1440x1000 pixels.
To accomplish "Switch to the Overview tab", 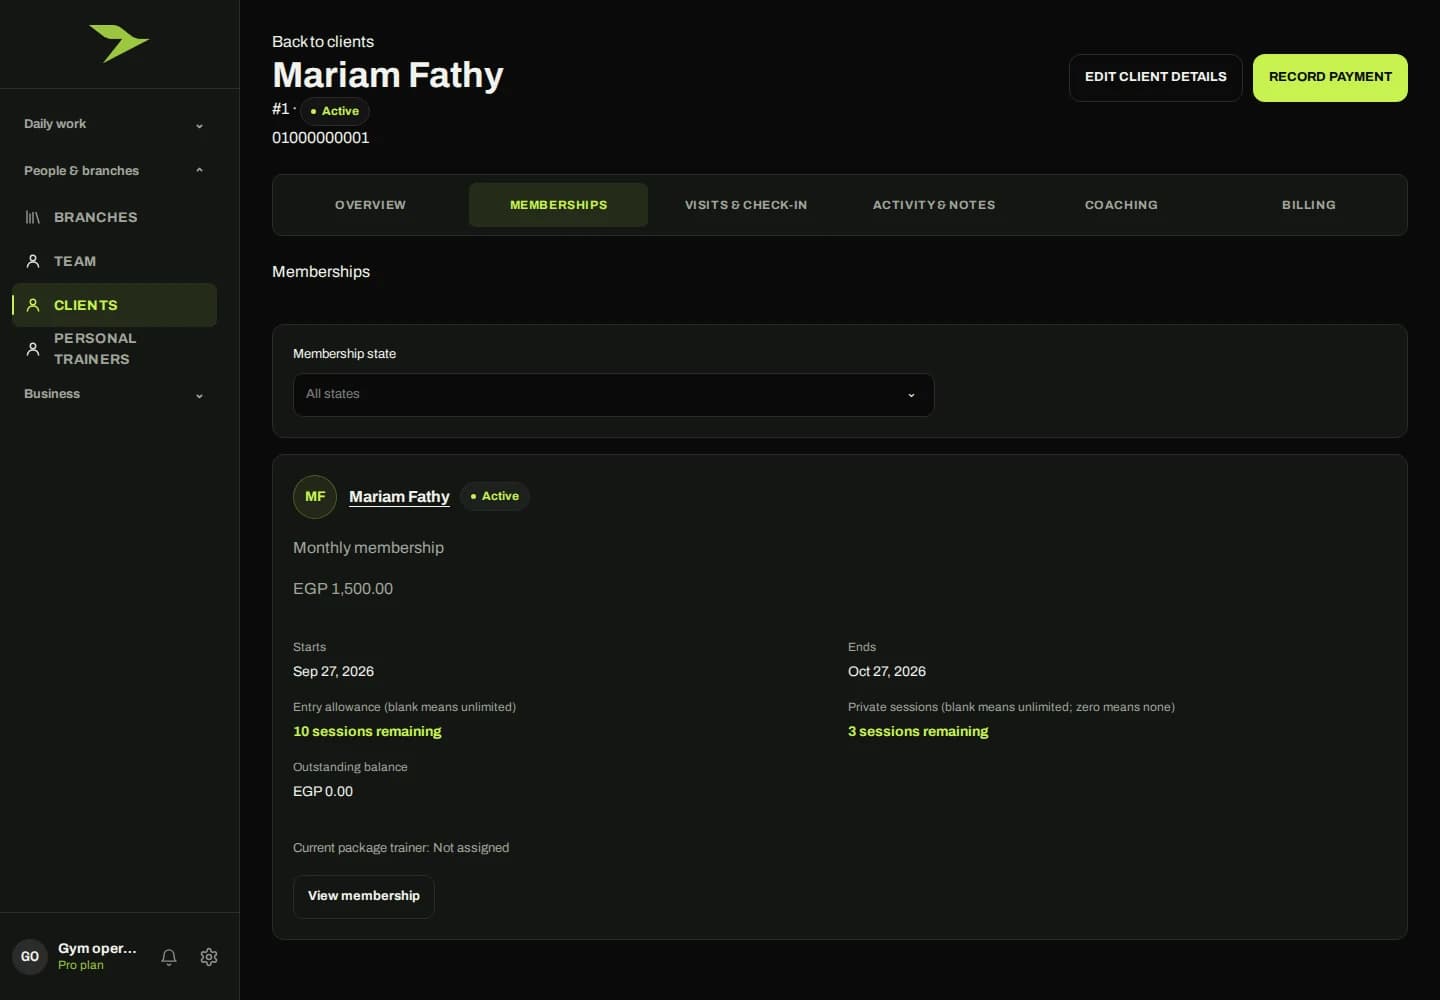I will [370, 205].
